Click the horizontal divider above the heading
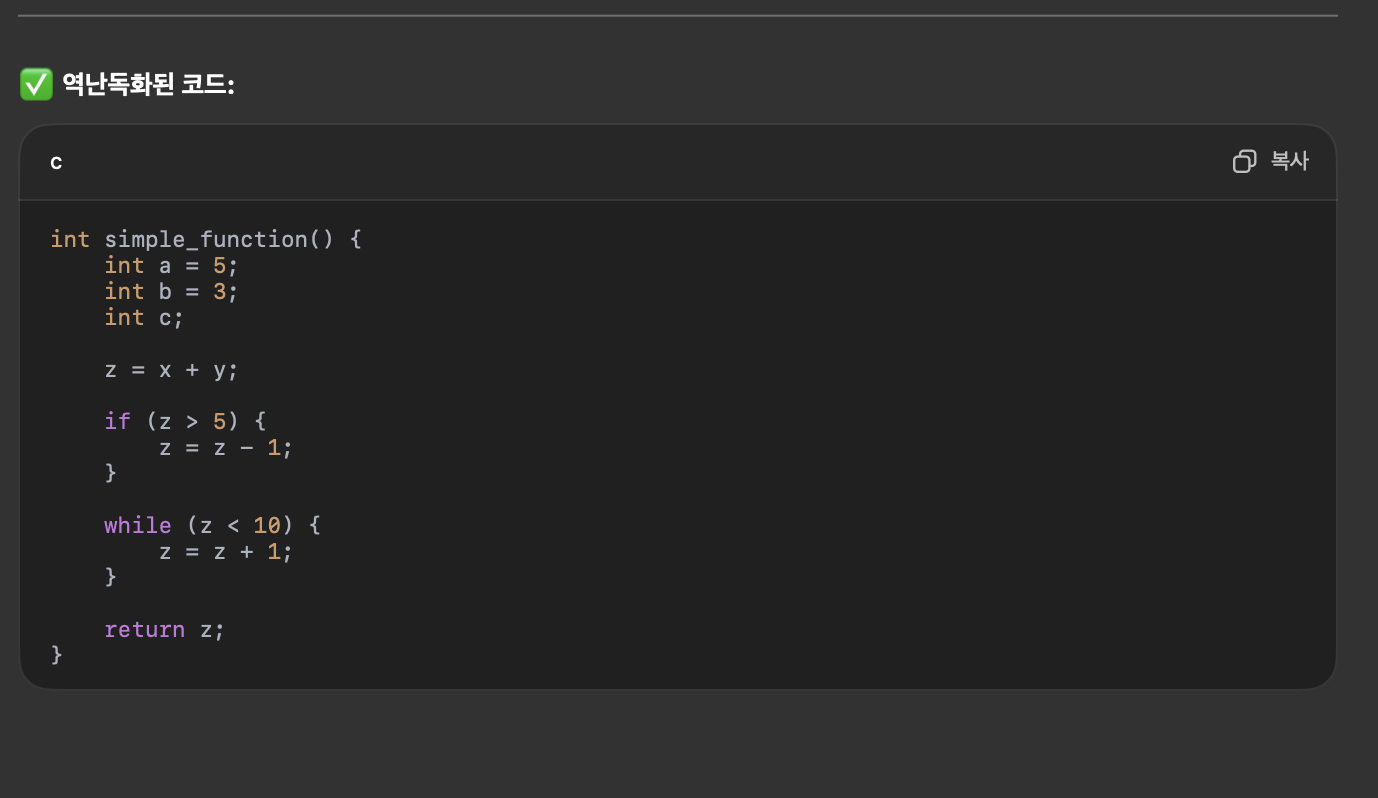The height and width of the screenshot is (798, 1378). click(x=677, y=16)
